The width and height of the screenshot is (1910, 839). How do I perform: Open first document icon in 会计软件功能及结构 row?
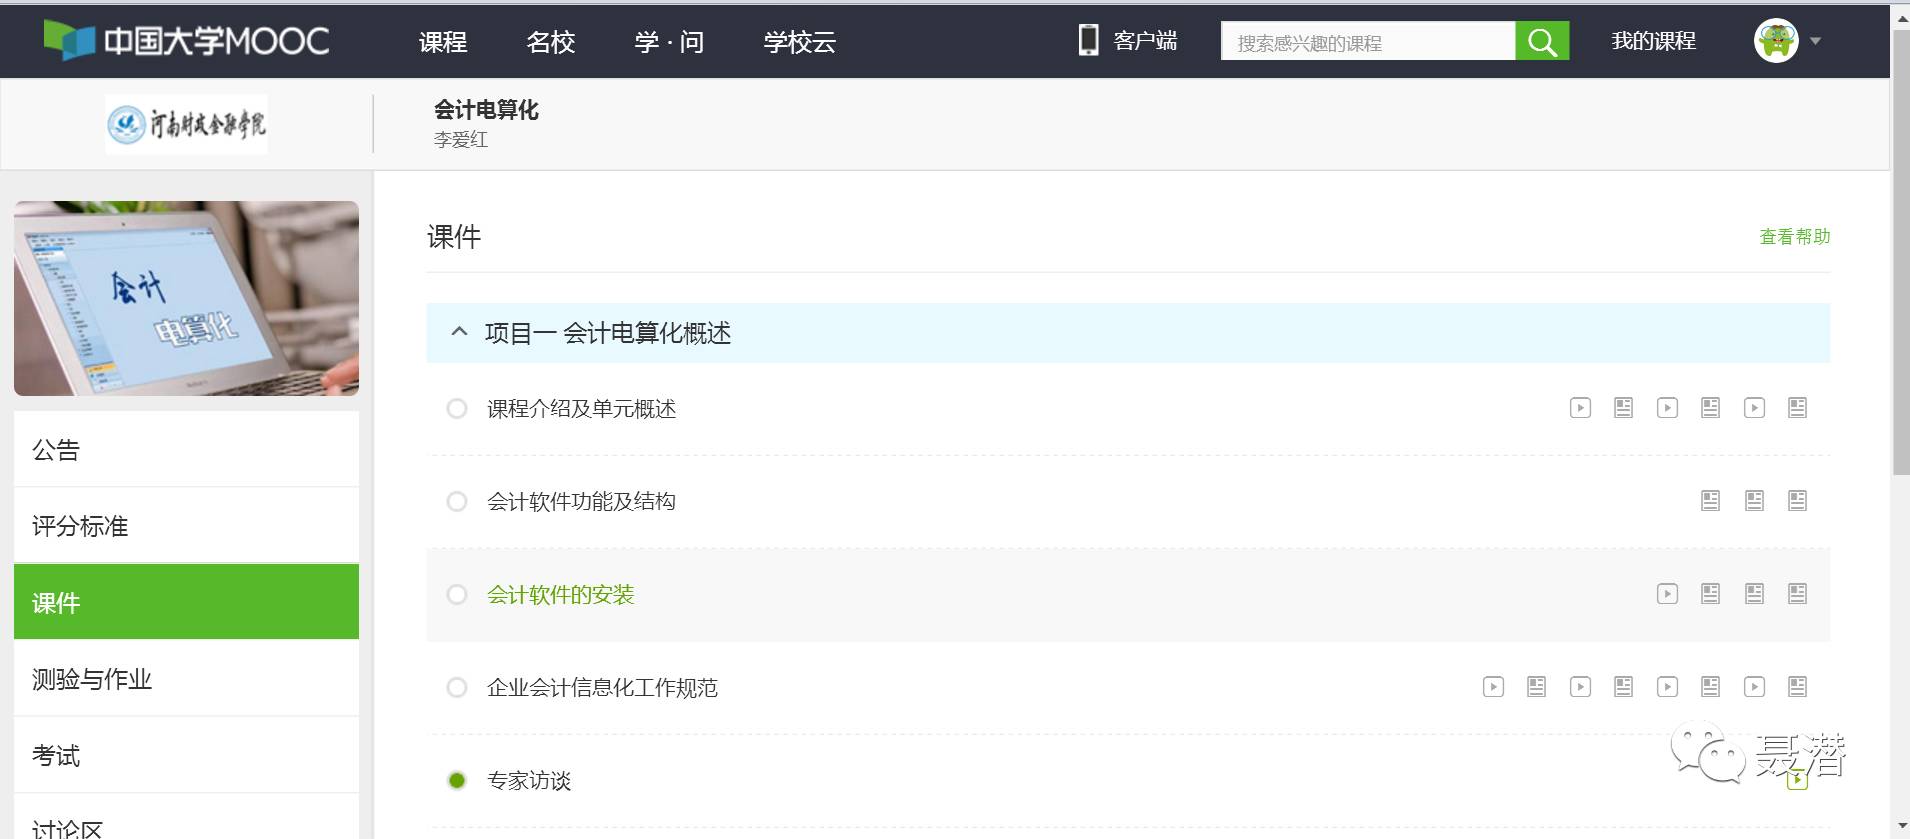1710,501
